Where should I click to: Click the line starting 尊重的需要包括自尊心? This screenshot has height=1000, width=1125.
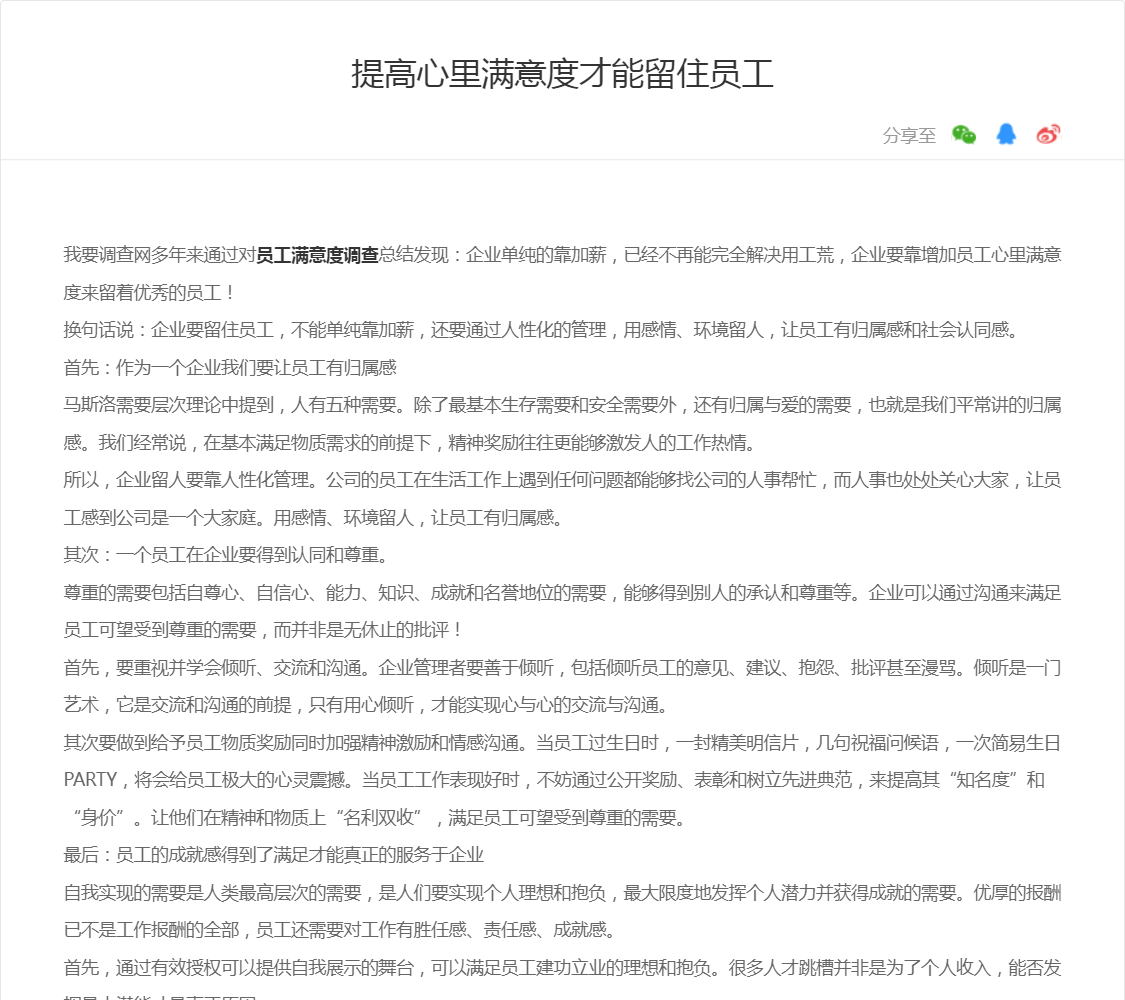pos(562,593)
